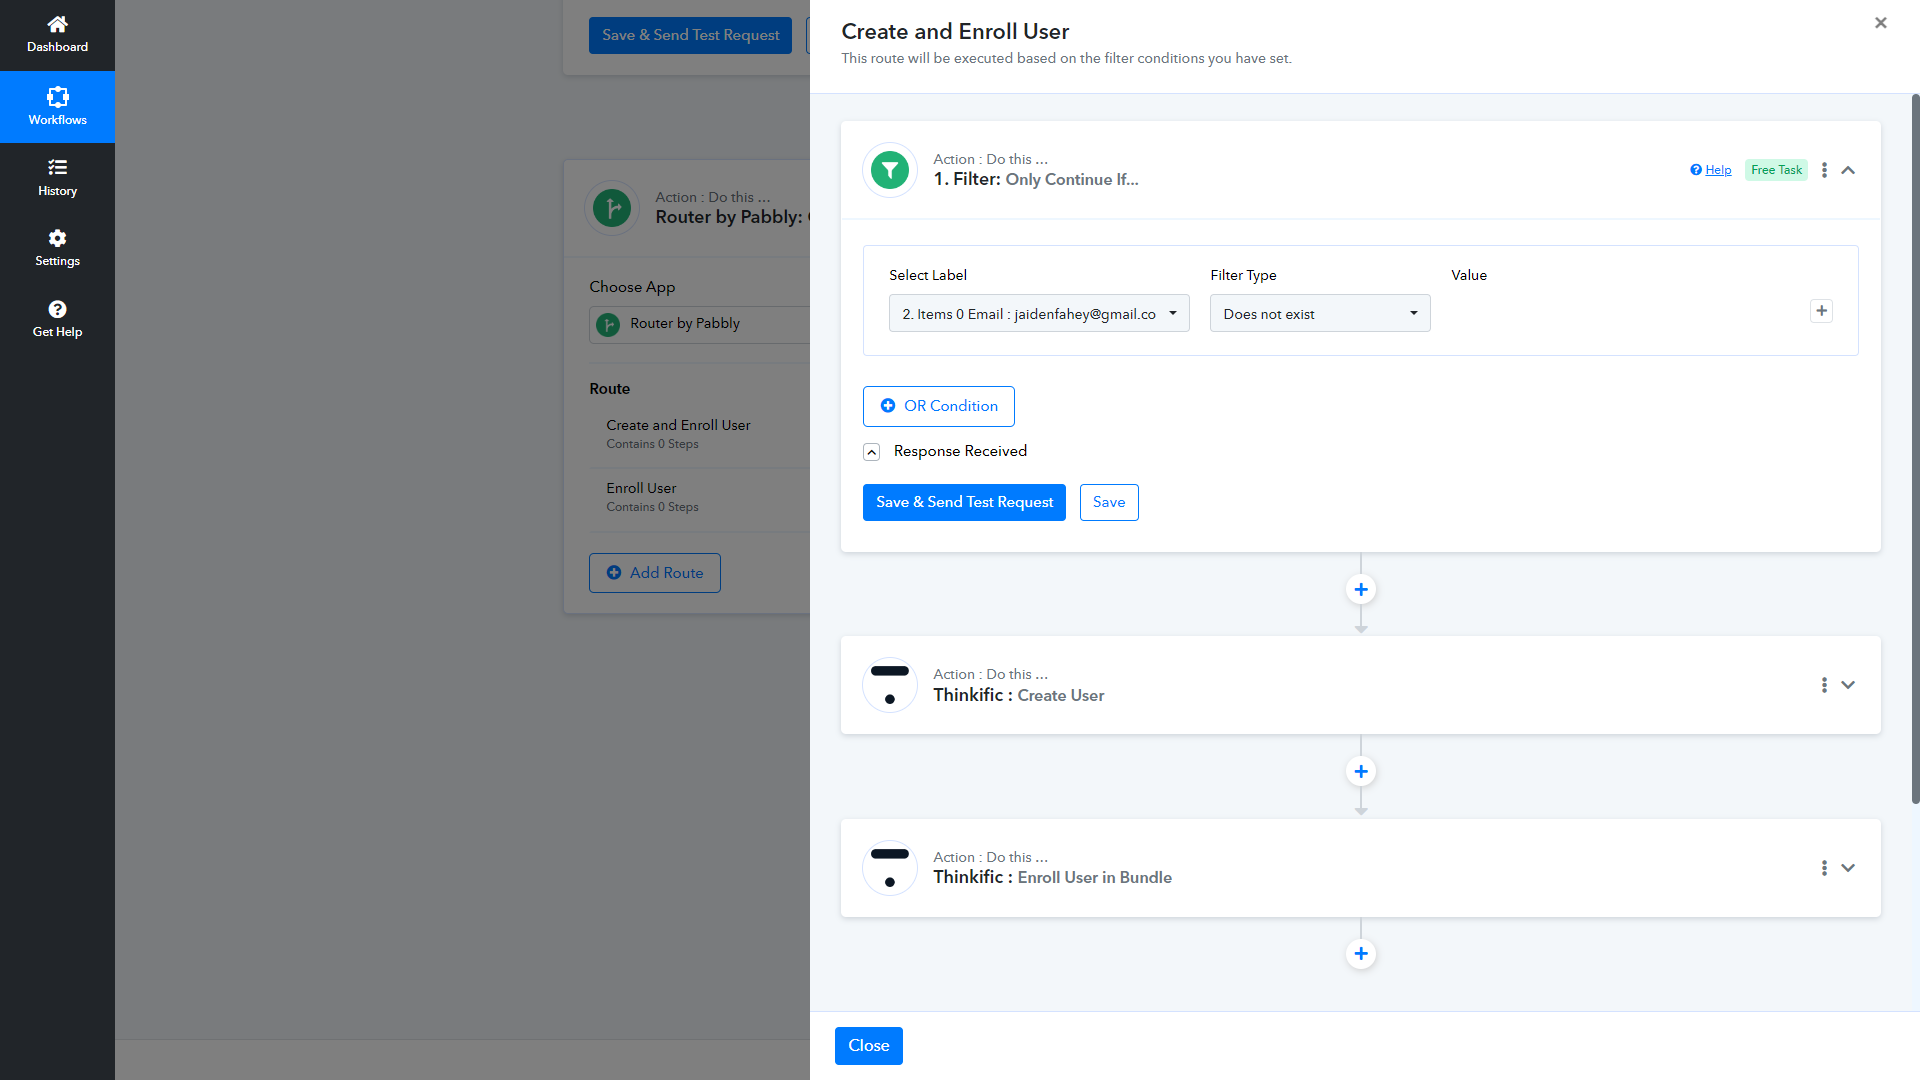This screenshot has width=1920, height=1080.
Task: Add step below Filter using plus circle
Action: tap(1360, 590)
